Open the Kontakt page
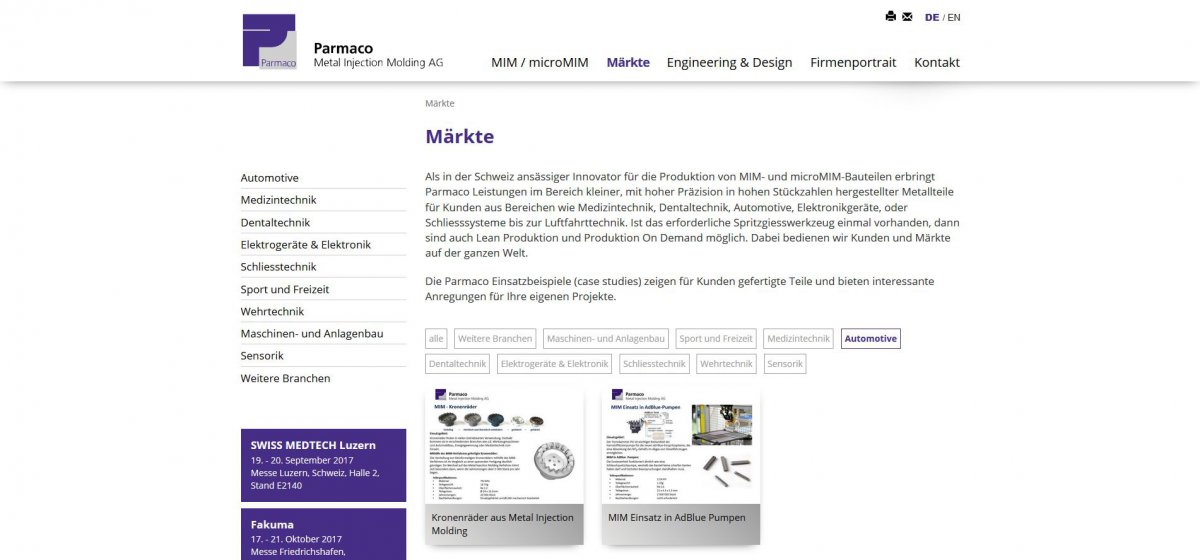 click(x=936, y=62)
